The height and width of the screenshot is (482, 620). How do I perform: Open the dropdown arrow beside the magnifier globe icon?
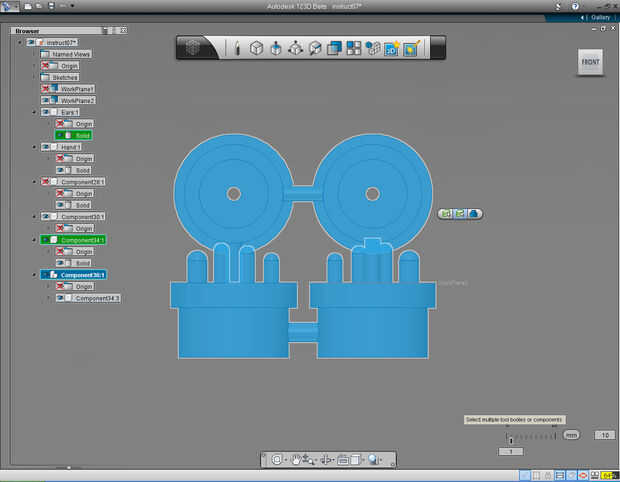pyautogui.click(x=380, y=460)
